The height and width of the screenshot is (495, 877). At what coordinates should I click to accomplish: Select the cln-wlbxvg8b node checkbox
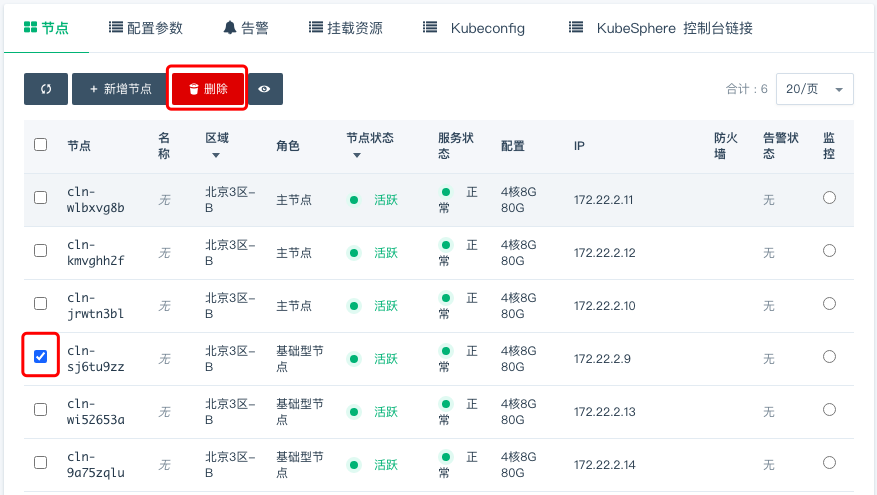(x=41, y=197)
